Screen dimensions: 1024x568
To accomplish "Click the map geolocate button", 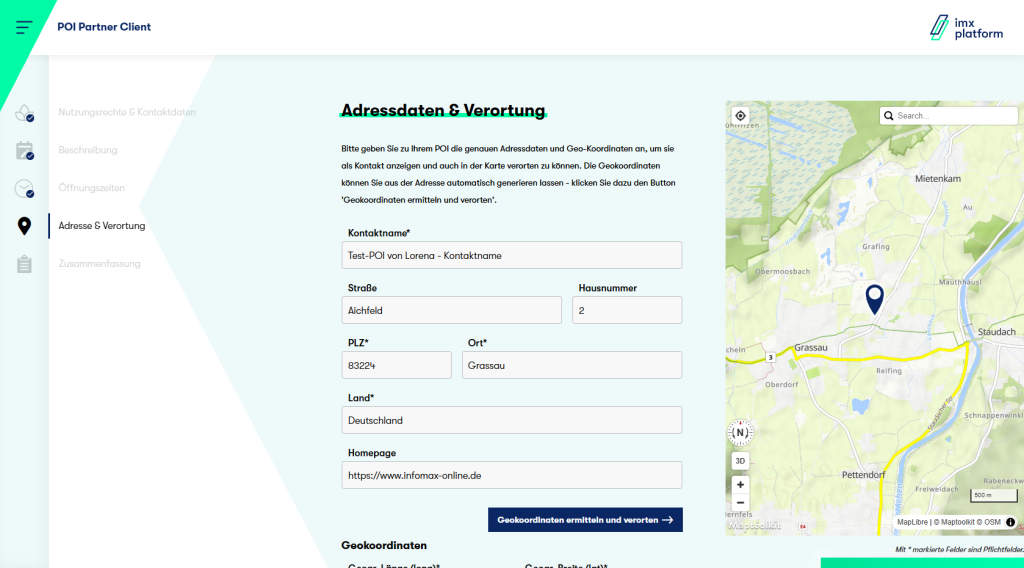I will click(741, 116).
